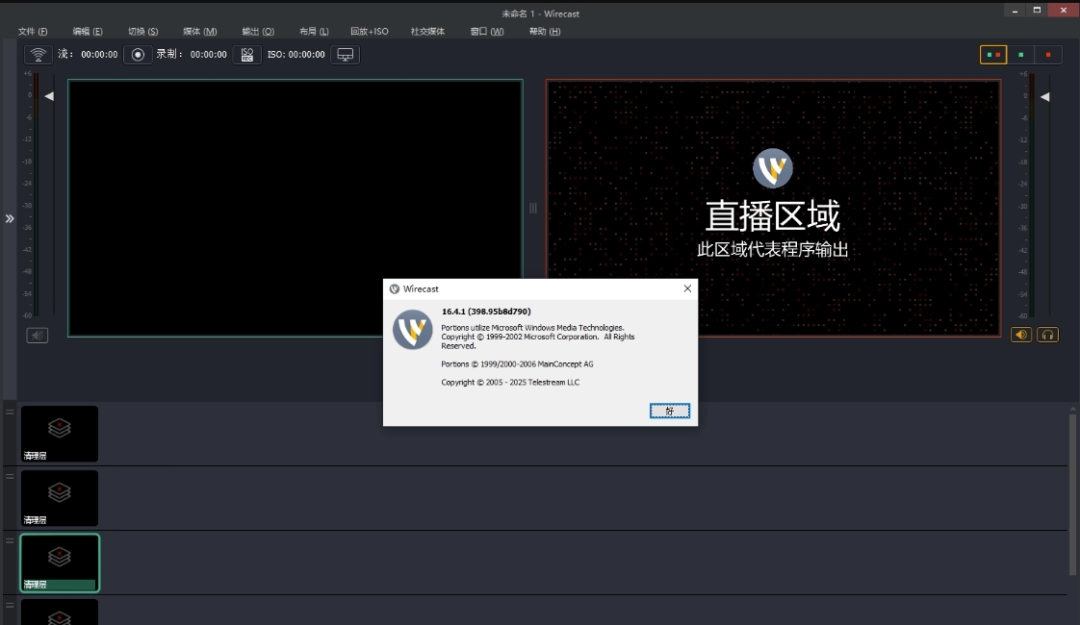Open the external display output icon
The height and width of the screenshot is (625, 1080).
click(x=344, y=54)
